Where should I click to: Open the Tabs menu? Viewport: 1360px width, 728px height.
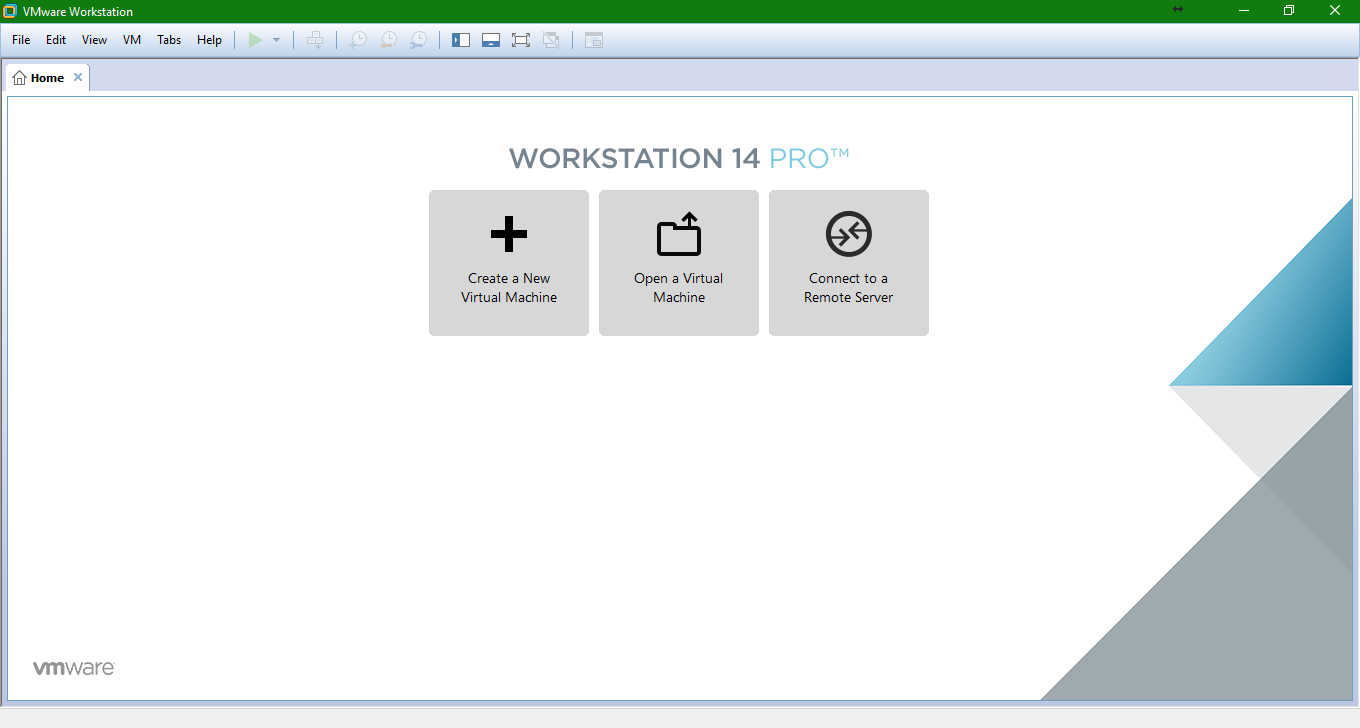point(169,40)
